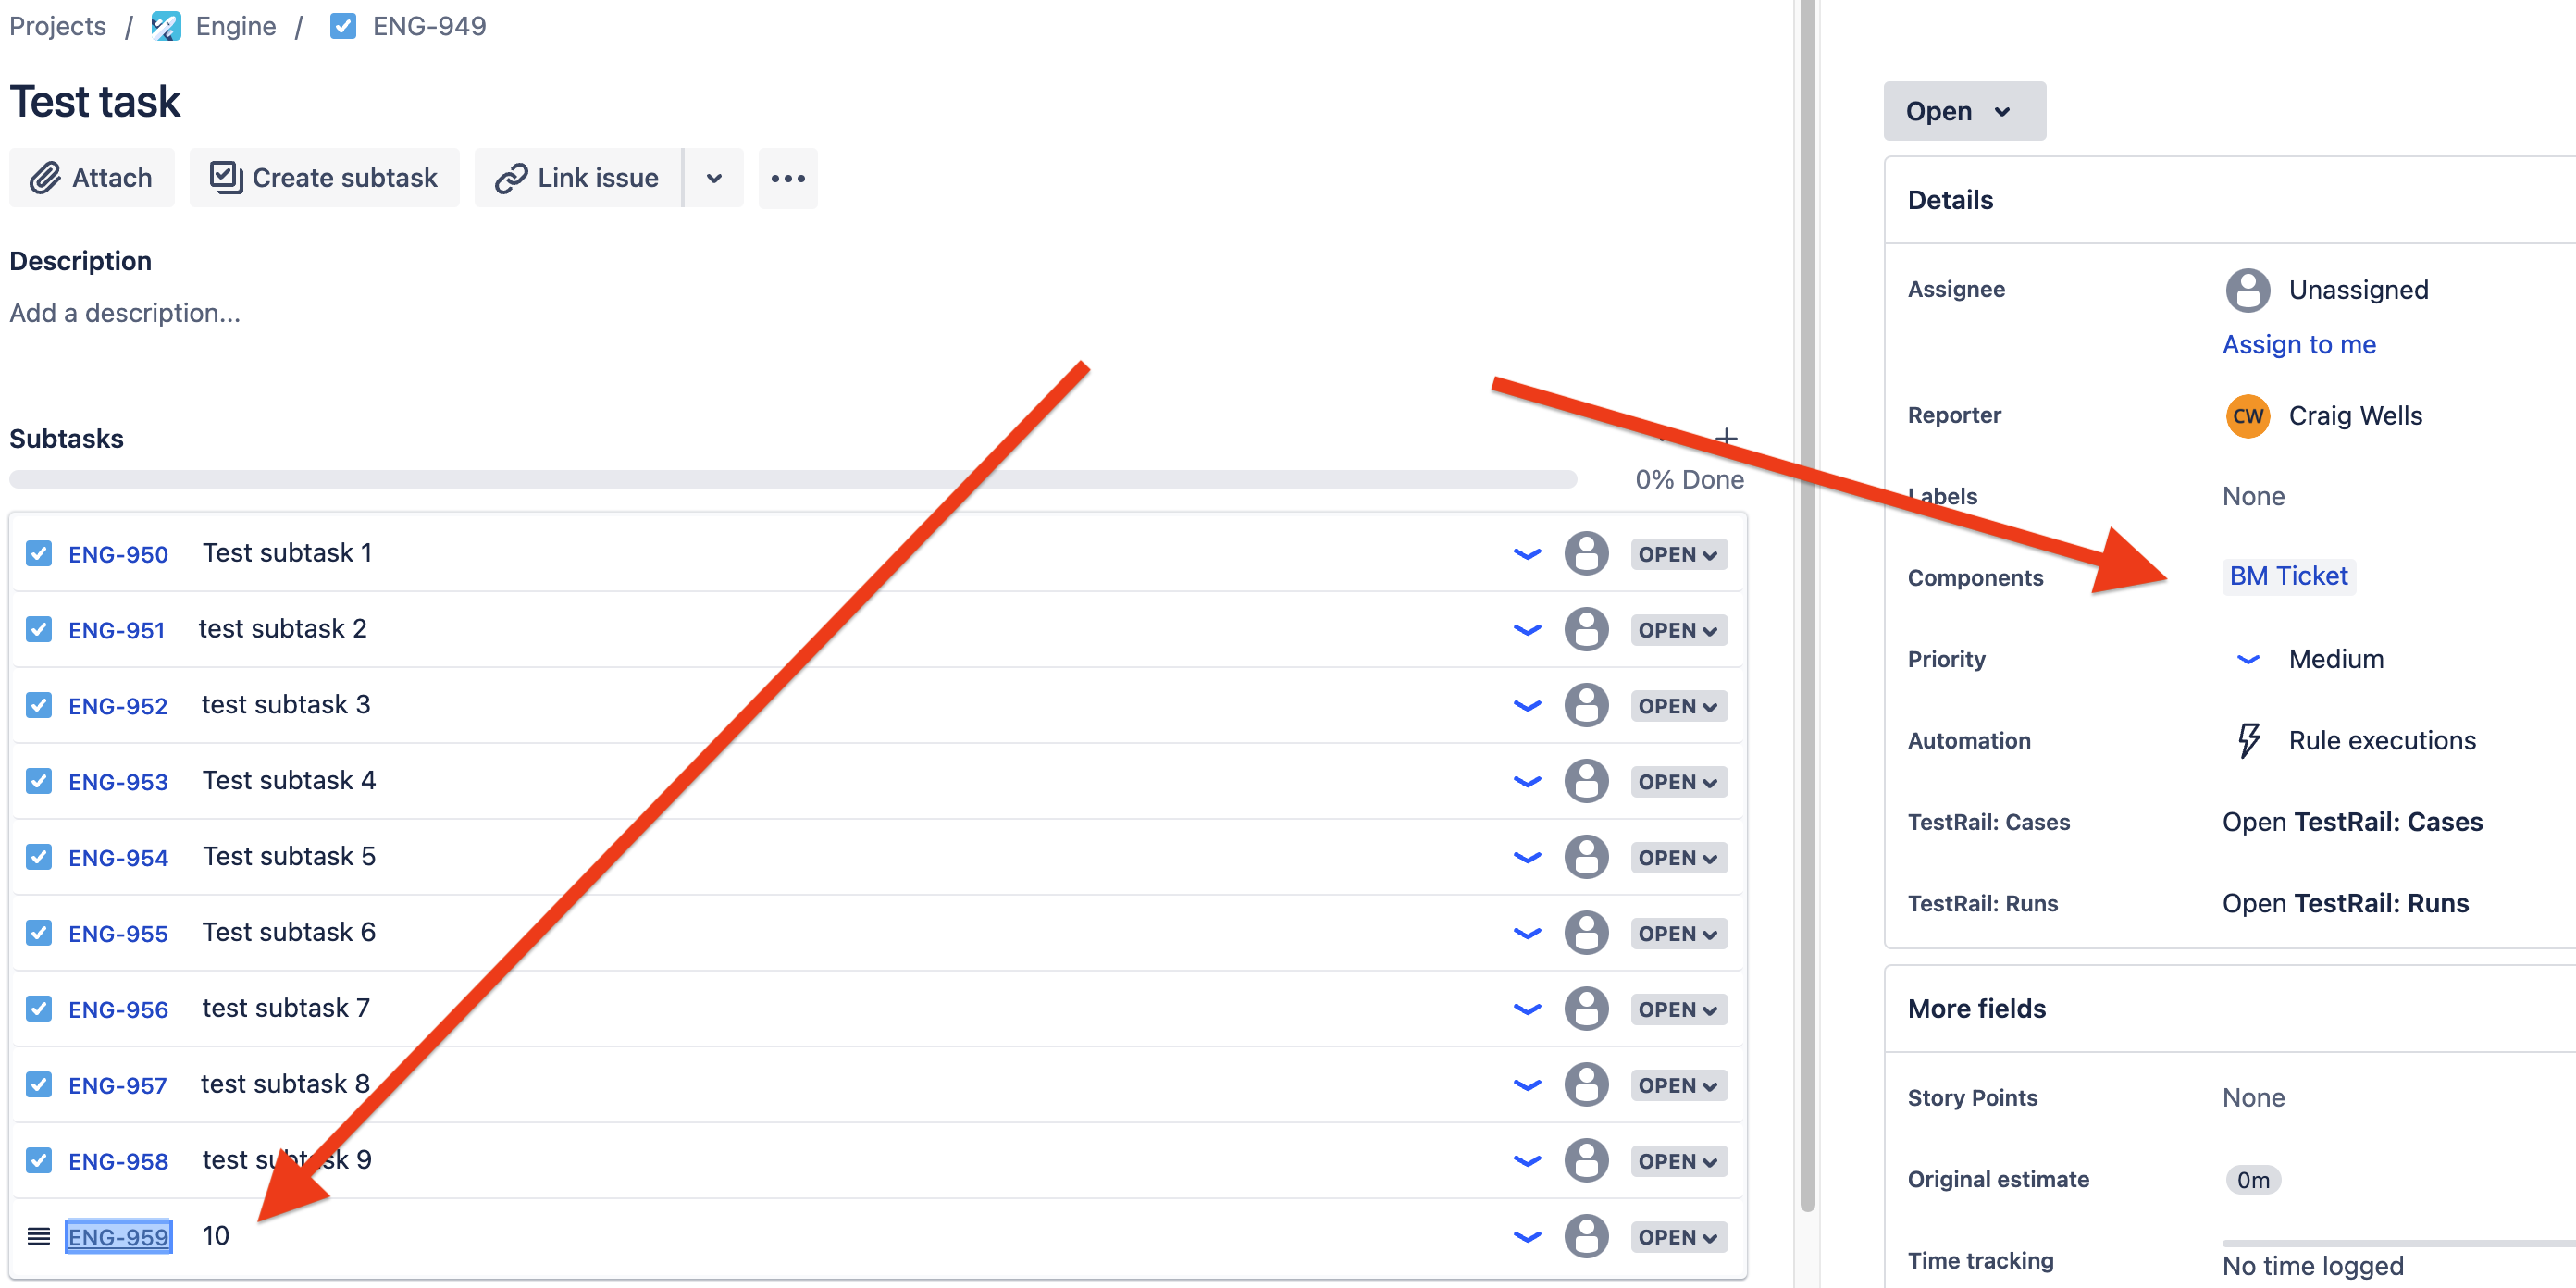Click assignee avatar for ENG-950 subtask

[1586, 553]
